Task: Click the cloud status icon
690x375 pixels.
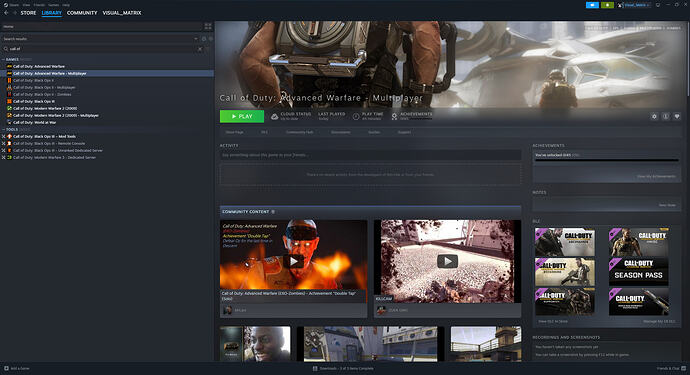Action: click(274, 116)
